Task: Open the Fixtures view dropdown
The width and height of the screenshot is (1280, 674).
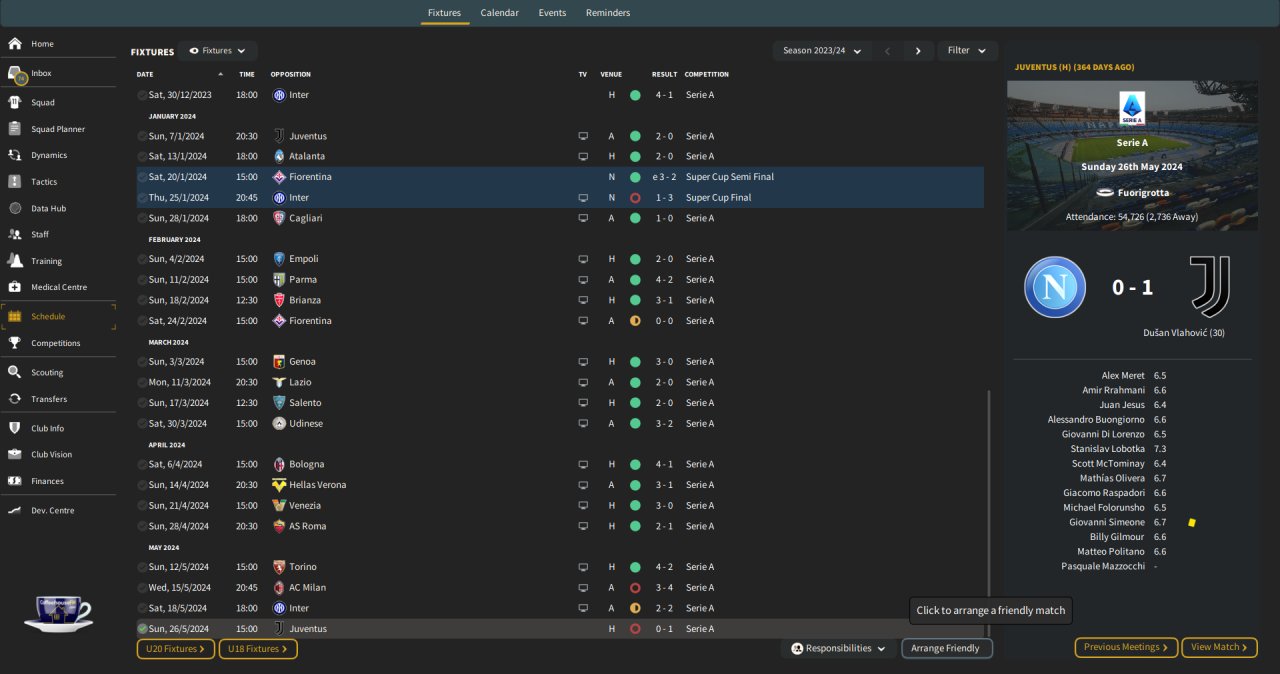Action: 217,51
